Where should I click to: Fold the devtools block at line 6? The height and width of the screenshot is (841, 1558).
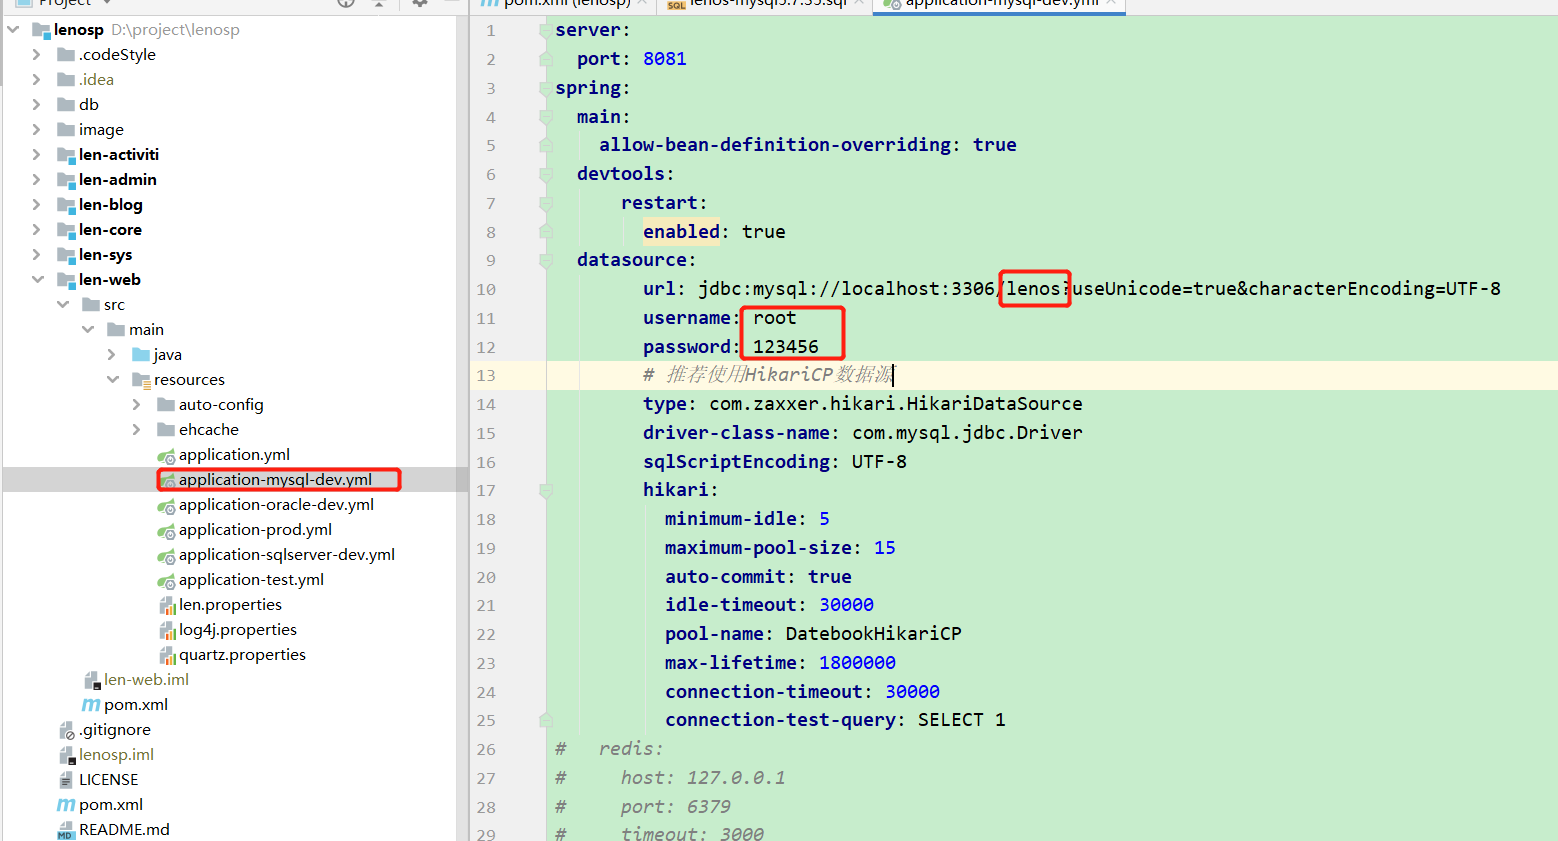pyautogui.click(x=546, y=175)
